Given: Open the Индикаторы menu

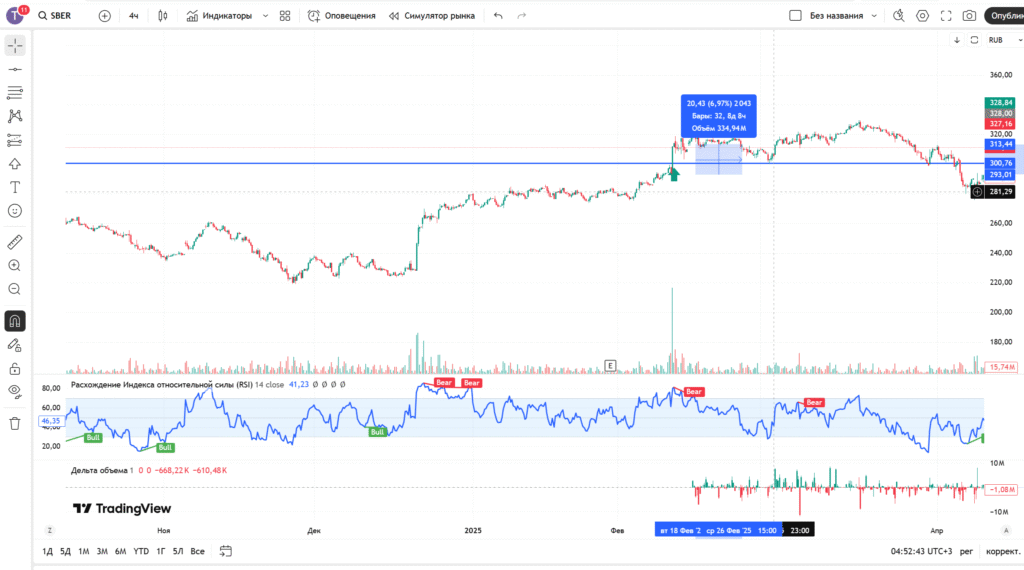Looking at the screenshot, I should [x=219, y=16].
